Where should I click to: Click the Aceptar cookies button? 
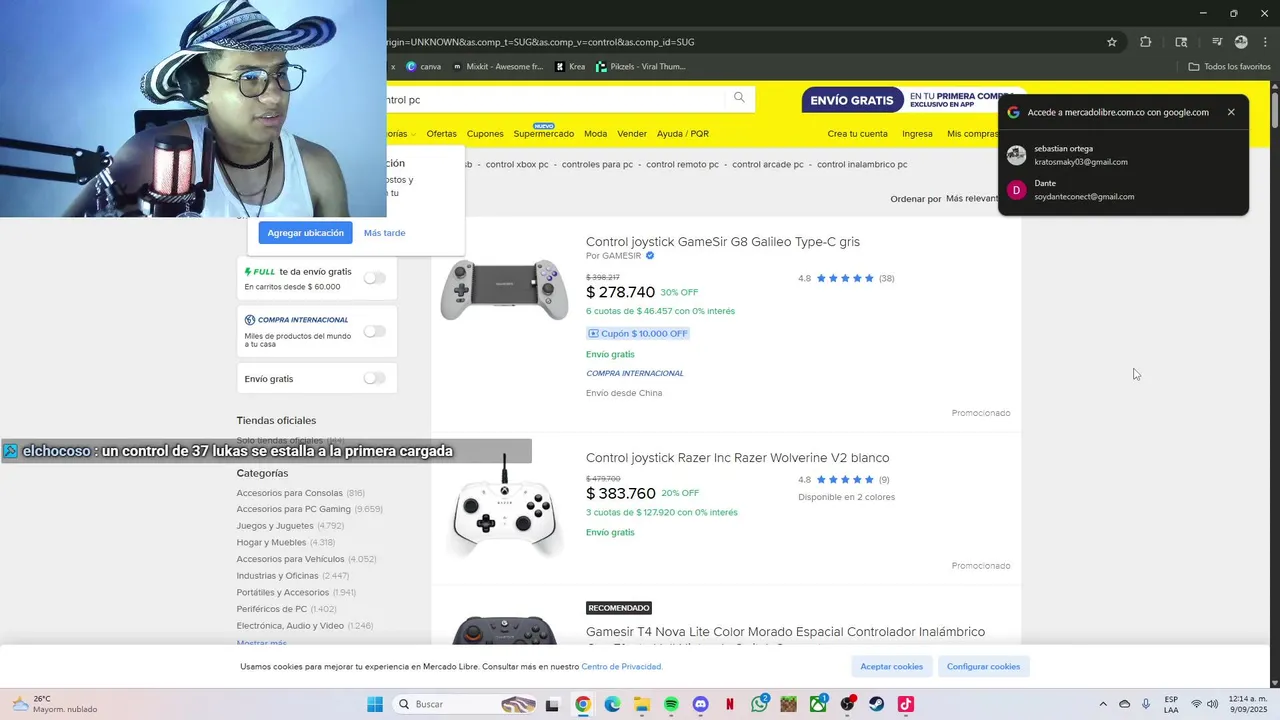click(x=892, y=666)
